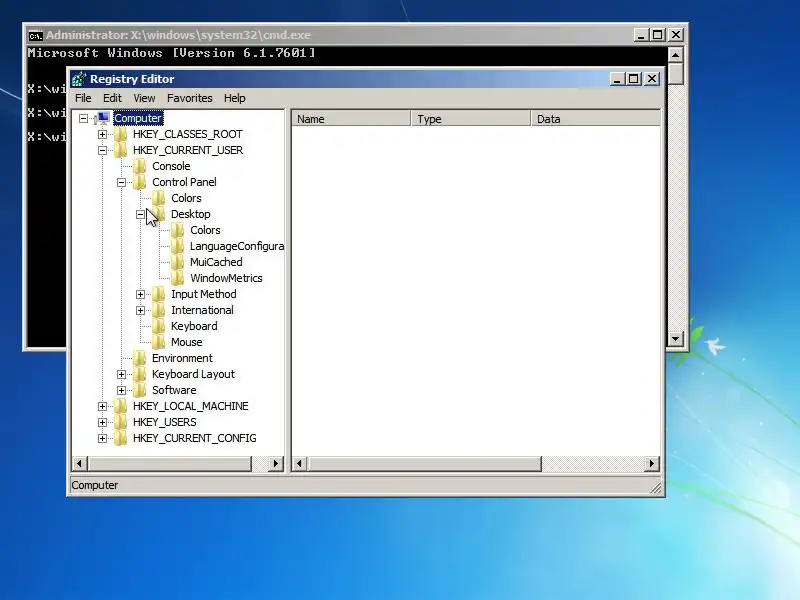The height and width of the screenshot is (600, 800).
Task: Click the HKEY_CURRENT_USER folder icon
Action: (121, 150)
